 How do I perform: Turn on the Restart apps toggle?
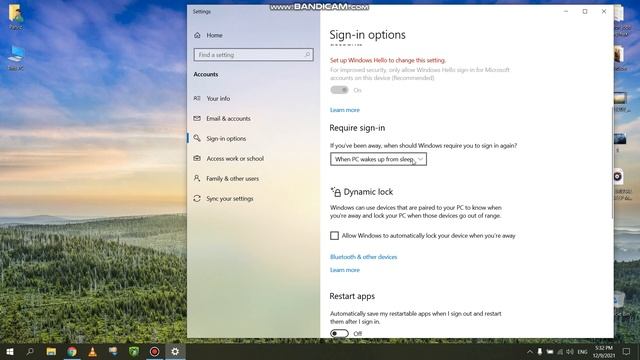[x=339, y=333]
